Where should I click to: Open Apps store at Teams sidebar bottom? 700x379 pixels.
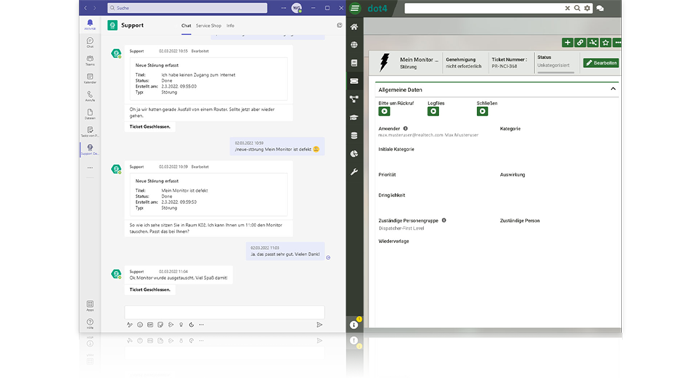coord(90,306)
